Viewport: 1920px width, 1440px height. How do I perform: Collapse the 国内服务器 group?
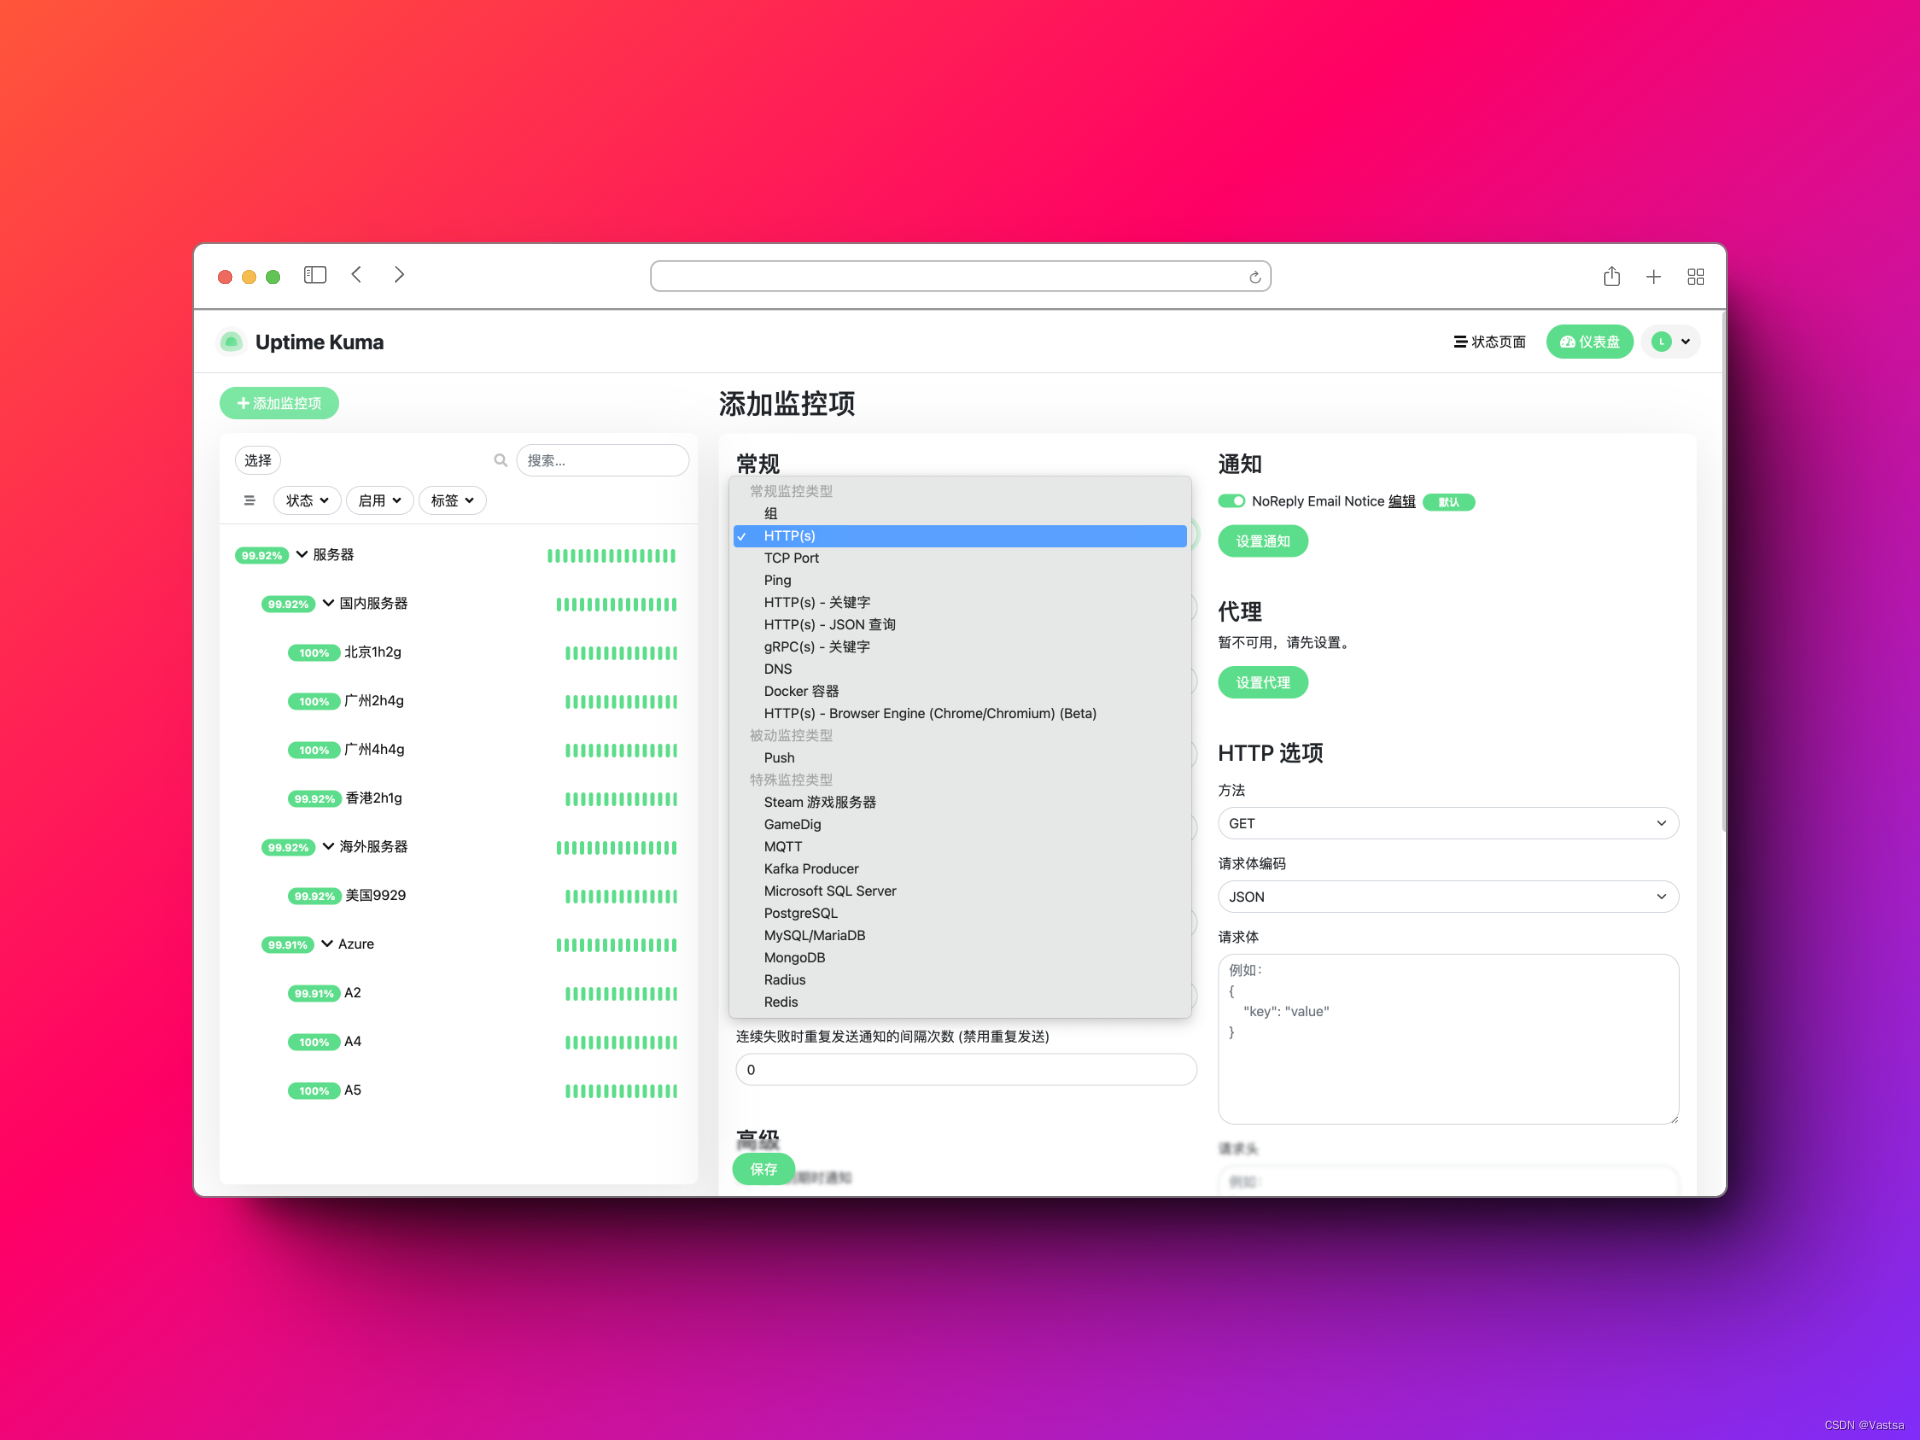tap(328, 603)
